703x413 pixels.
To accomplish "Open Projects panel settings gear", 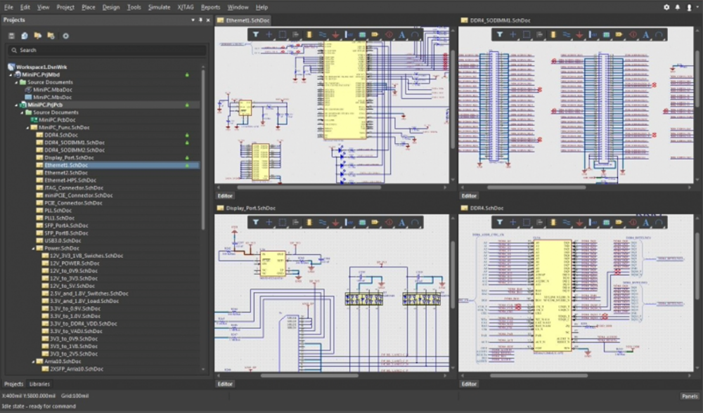I will pyautogui.click(x=65, y=36).
